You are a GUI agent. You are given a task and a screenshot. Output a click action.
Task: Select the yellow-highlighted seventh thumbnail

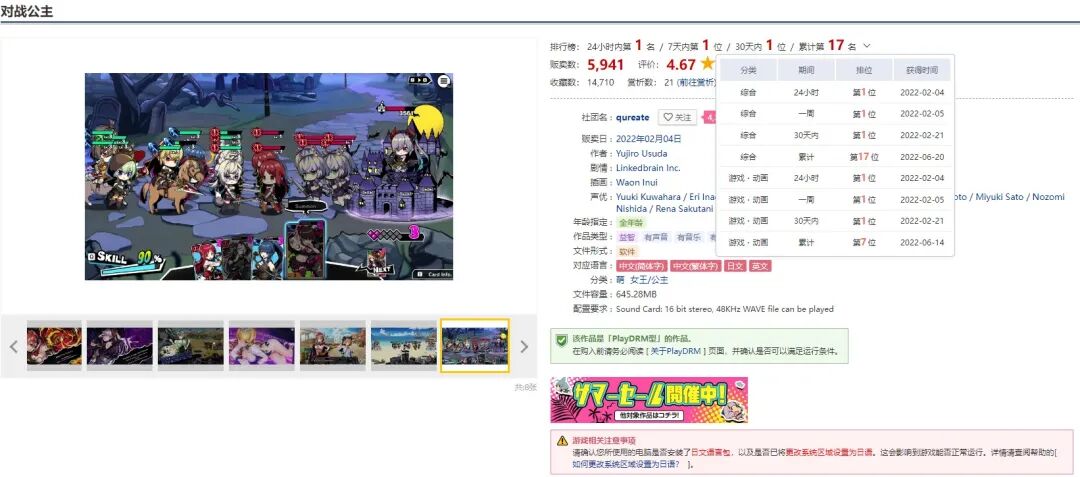[x=475, y=346]
